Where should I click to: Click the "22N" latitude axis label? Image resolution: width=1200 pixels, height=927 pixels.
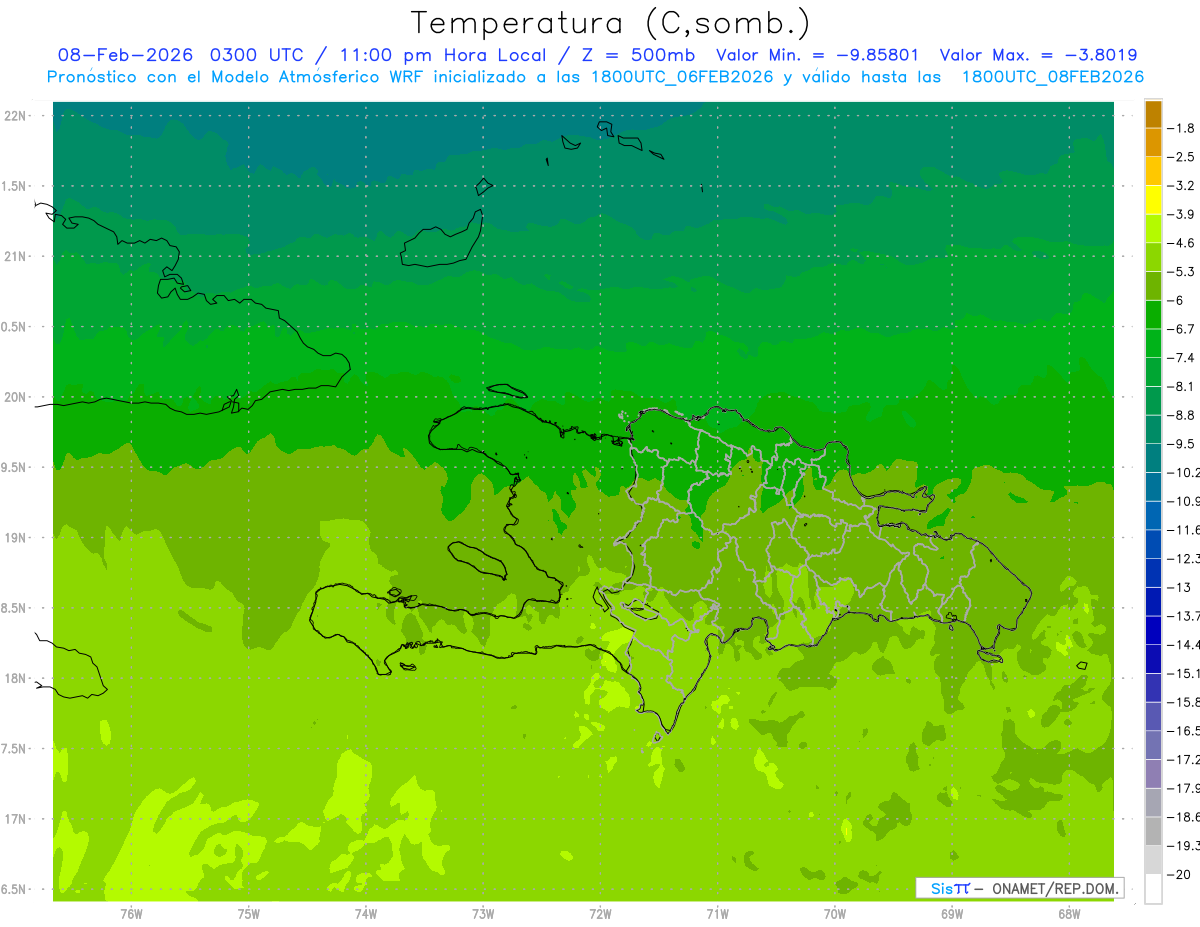pos(17,116)
